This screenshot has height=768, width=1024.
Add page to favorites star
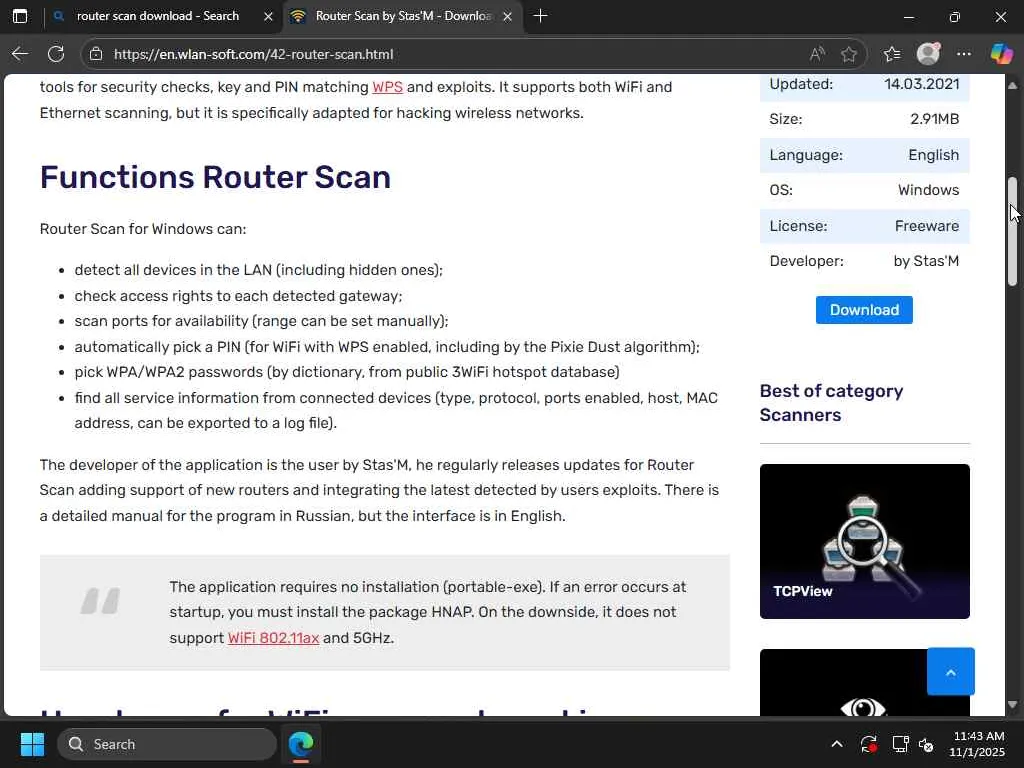click(x=848, y=54)
